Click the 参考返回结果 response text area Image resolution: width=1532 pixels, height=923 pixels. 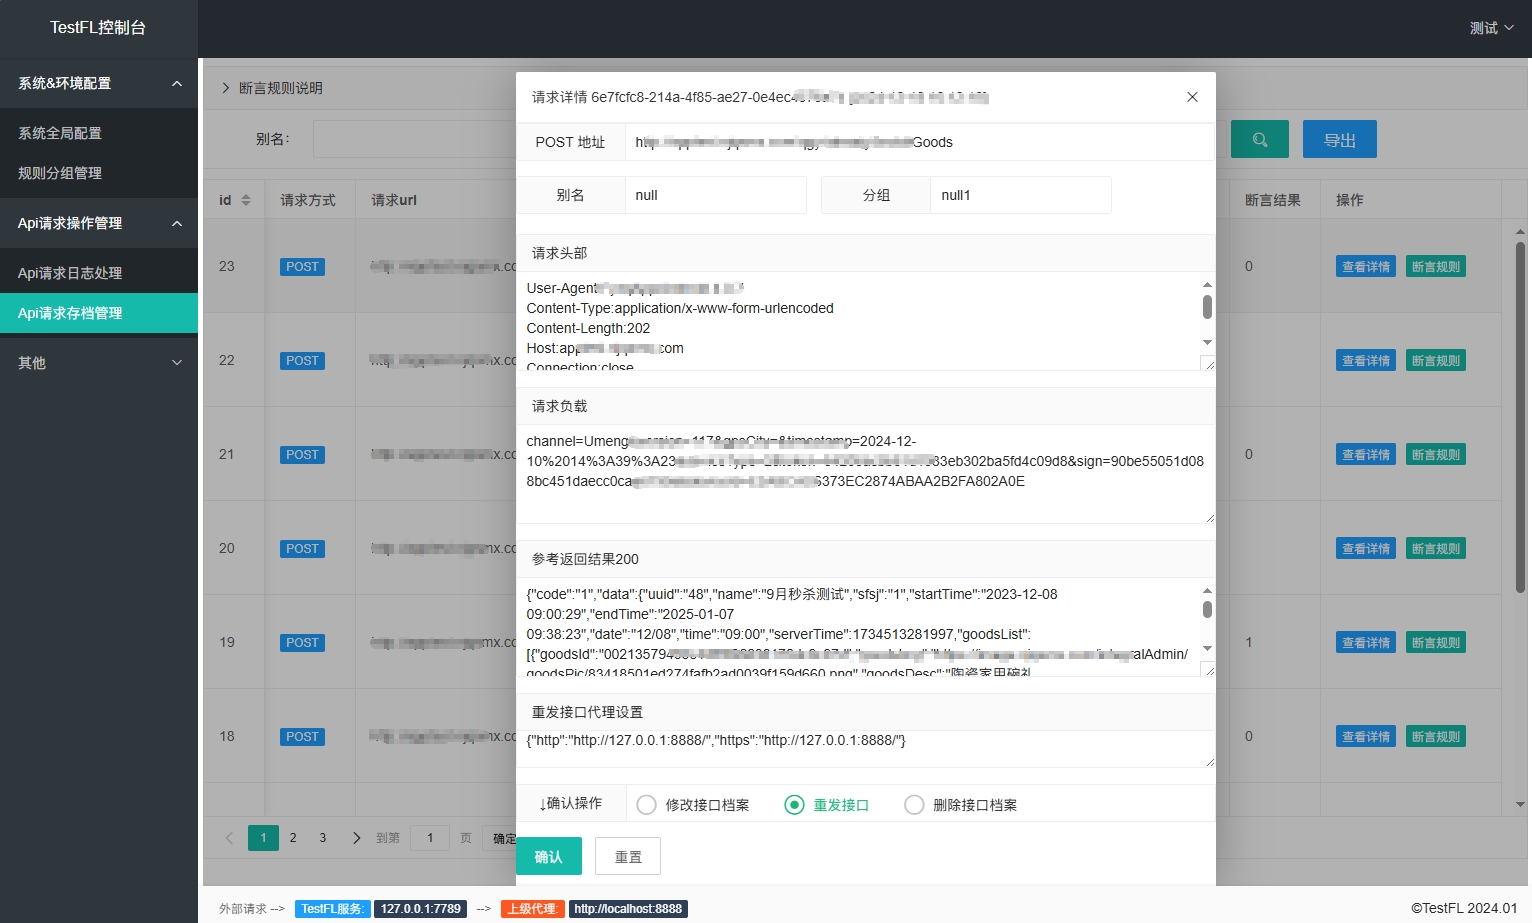[x=866, y=627]
